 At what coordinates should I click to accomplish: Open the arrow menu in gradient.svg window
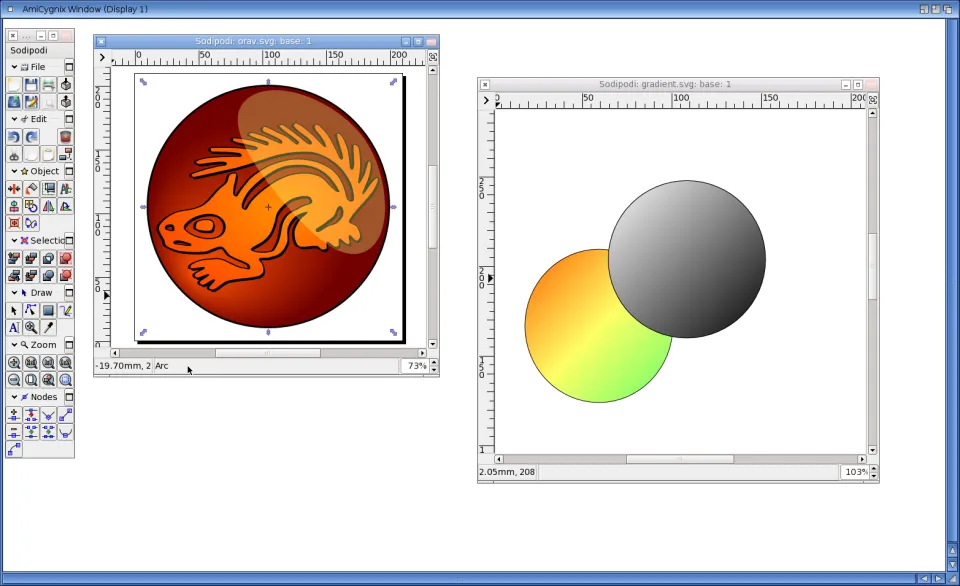[486, 100]
